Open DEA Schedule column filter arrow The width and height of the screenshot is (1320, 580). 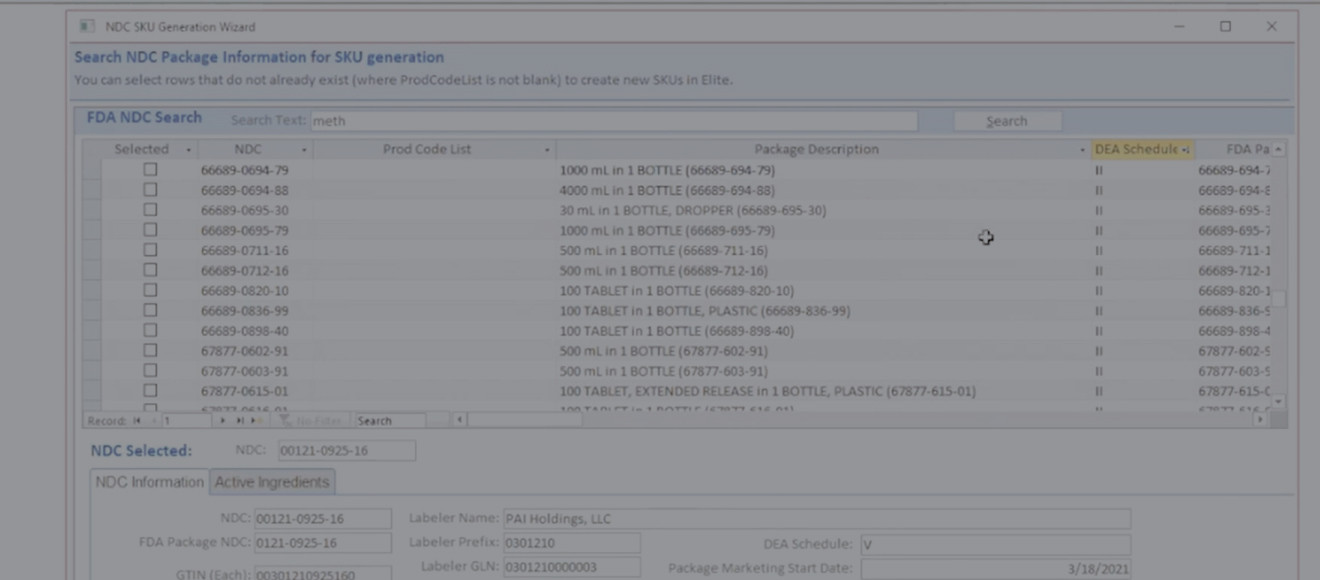point(1186,150)
